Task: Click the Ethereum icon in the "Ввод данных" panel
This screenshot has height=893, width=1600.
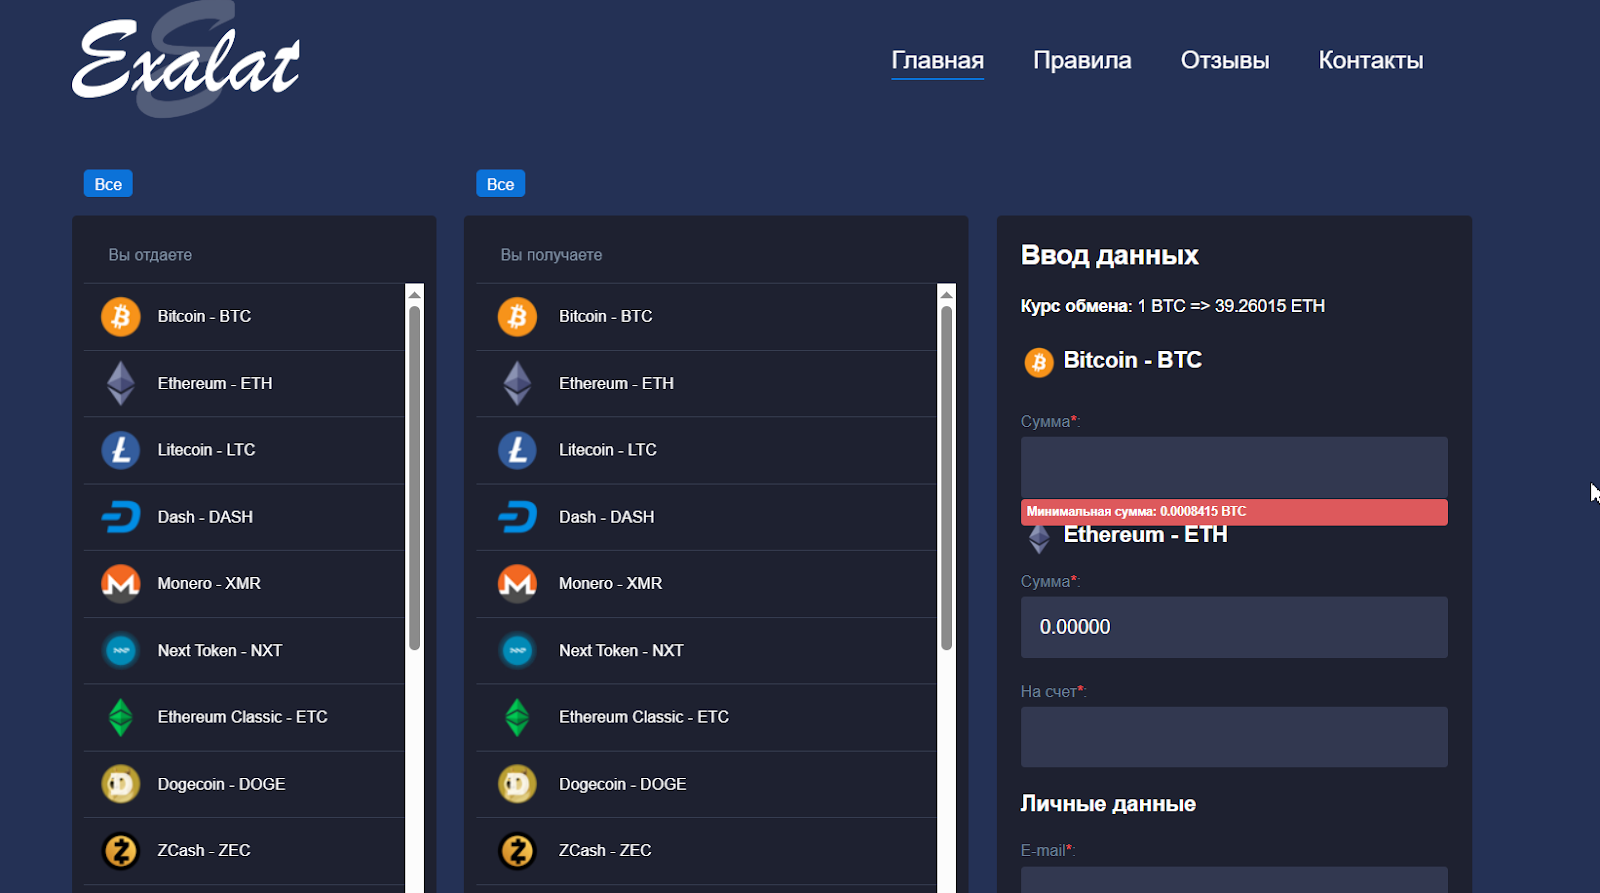Action: (1040, 538)
